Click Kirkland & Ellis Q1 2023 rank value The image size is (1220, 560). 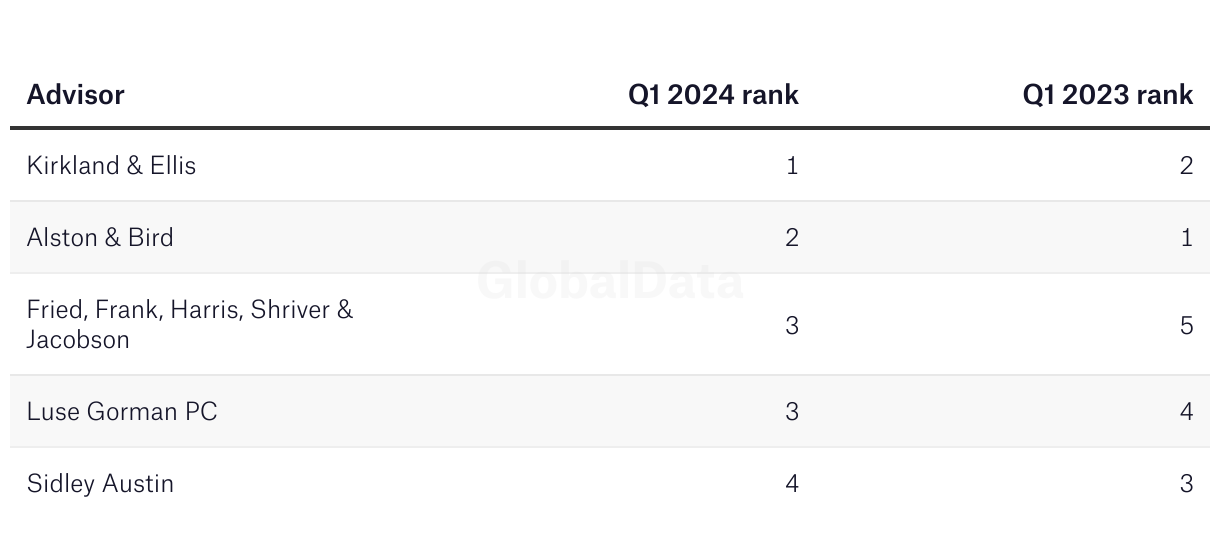coord(1187,166)
